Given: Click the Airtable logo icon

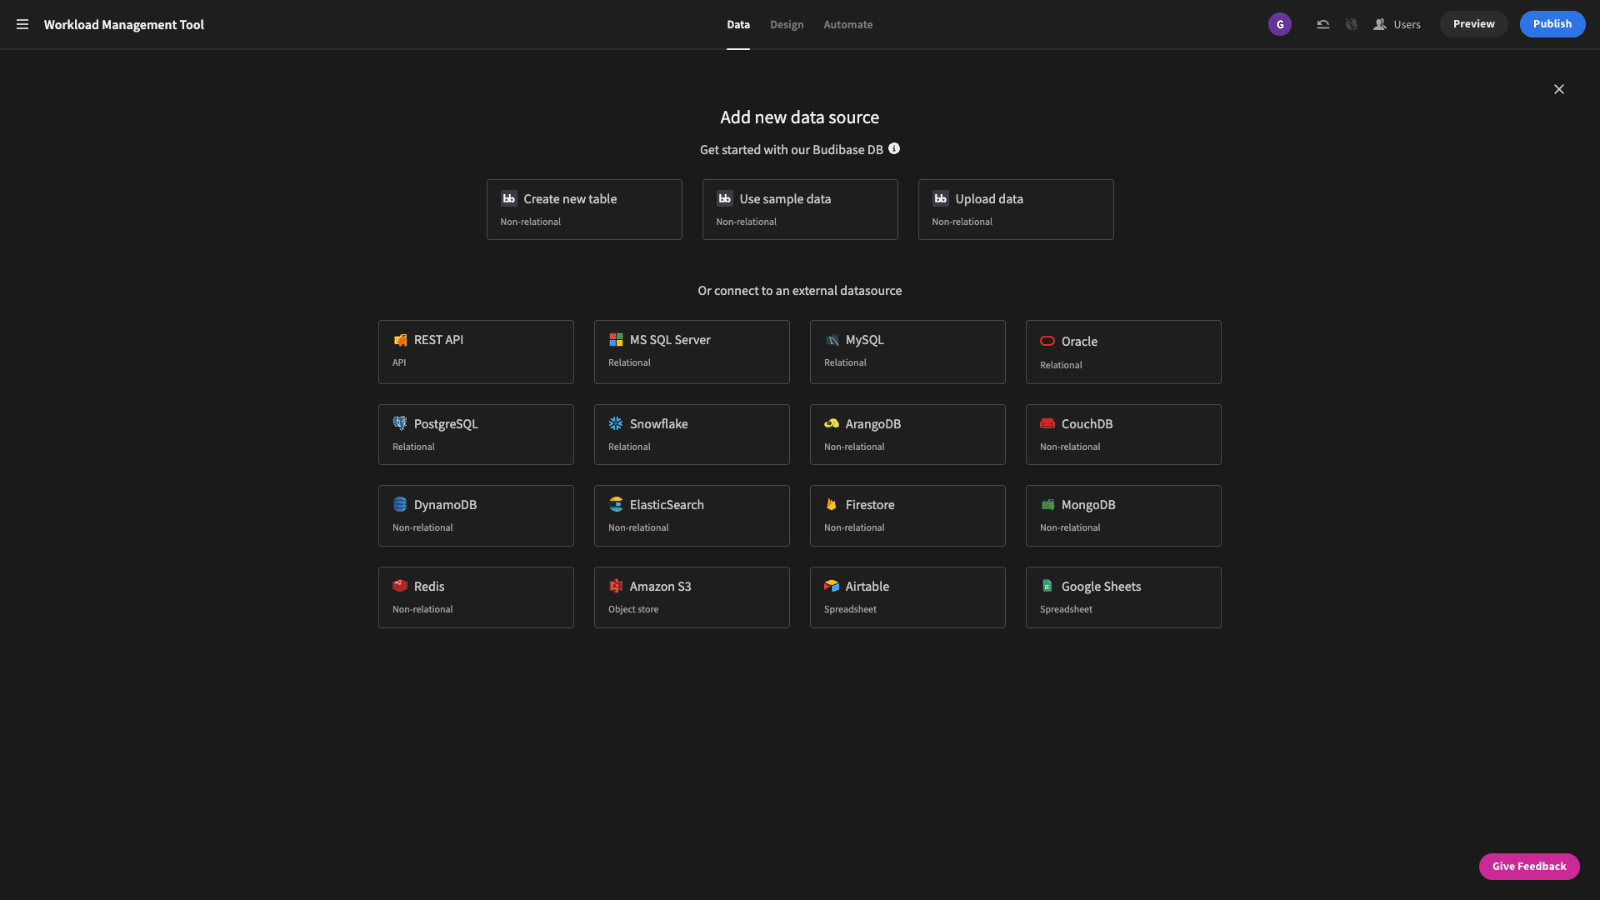Looking at the screenshot, I should pos(831,586).
